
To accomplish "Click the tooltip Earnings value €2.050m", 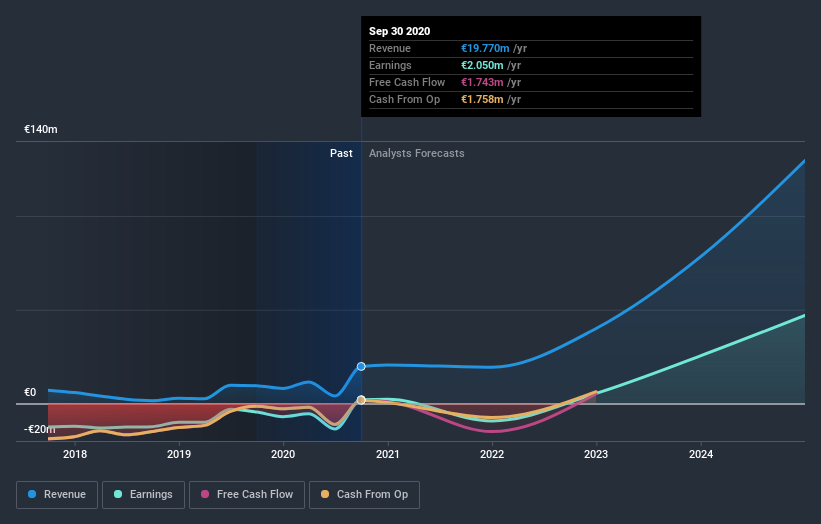I will point(482,65).
